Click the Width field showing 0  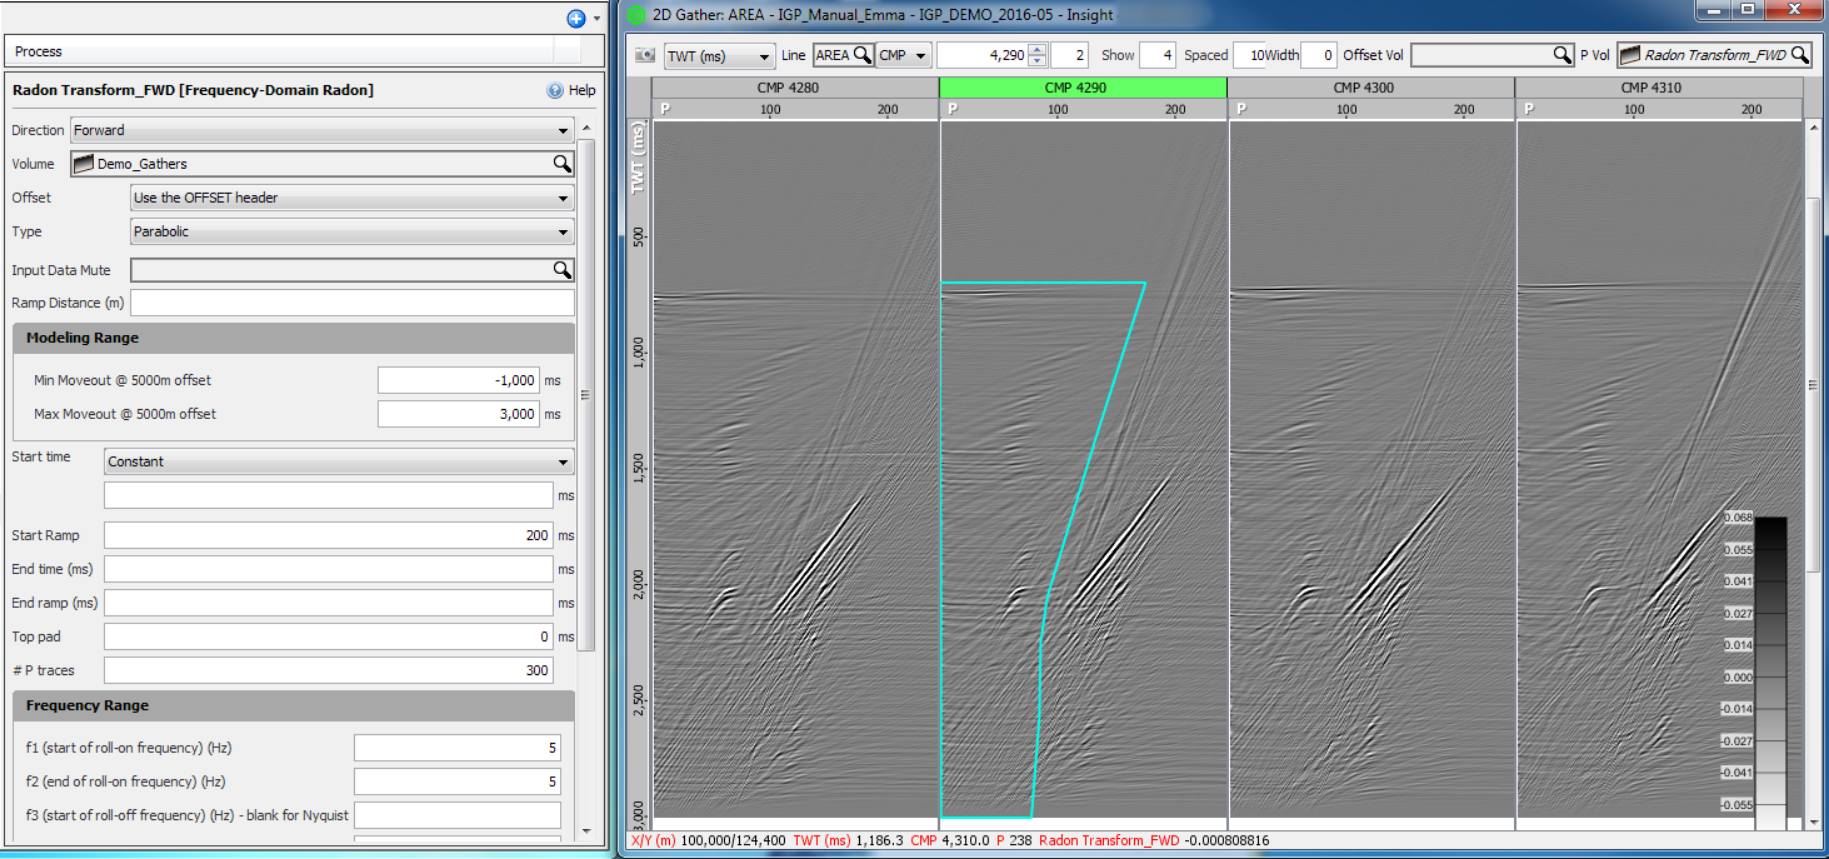point(1318,55)
